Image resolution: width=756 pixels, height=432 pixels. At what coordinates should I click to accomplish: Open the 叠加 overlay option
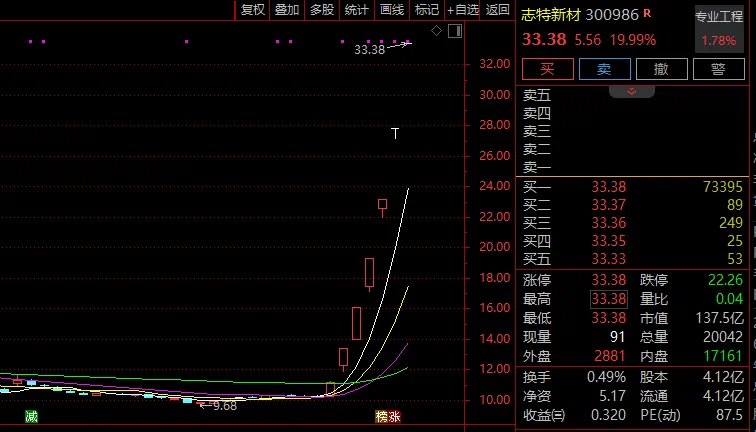[x=287, y=10]
